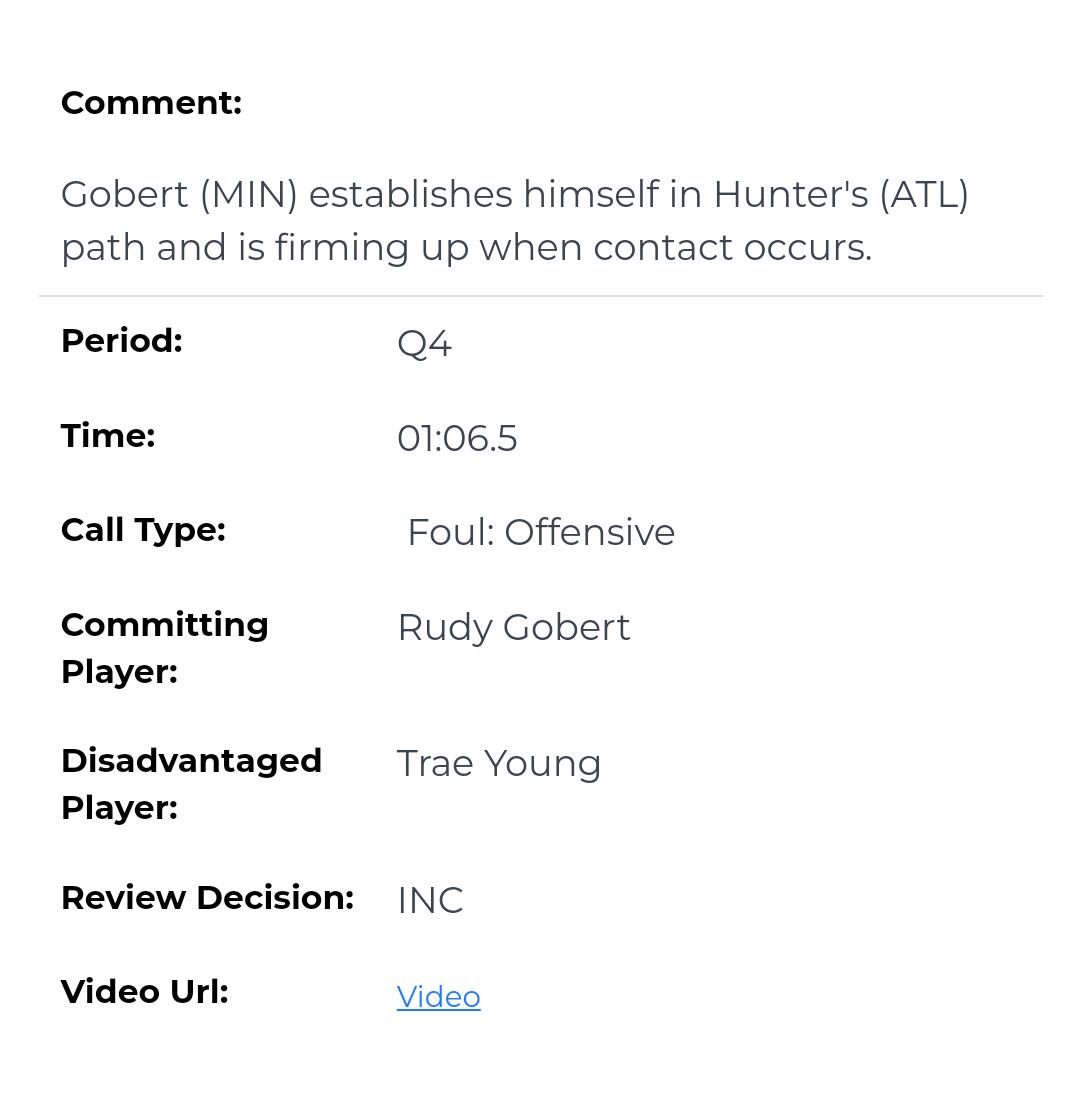The height and width of the screenshot is (1118, 1080).
Task: Select the Q4 period value
Action: 424,344
